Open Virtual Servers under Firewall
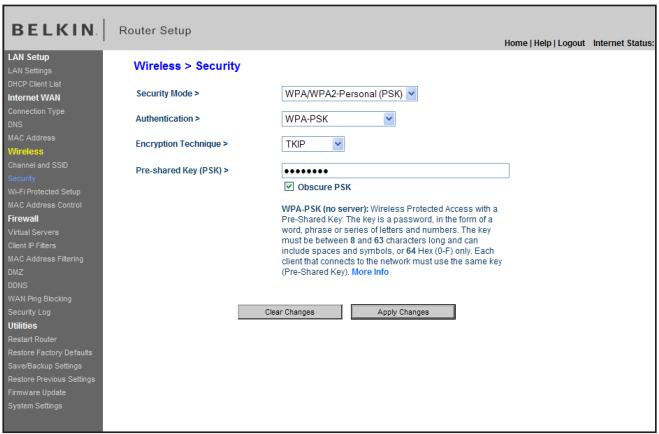 click(x=33, y=232)
